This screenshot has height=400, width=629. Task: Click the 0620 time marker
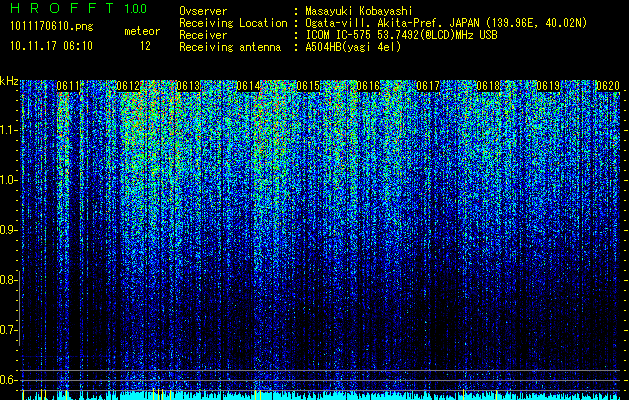(x=608, y=86)
